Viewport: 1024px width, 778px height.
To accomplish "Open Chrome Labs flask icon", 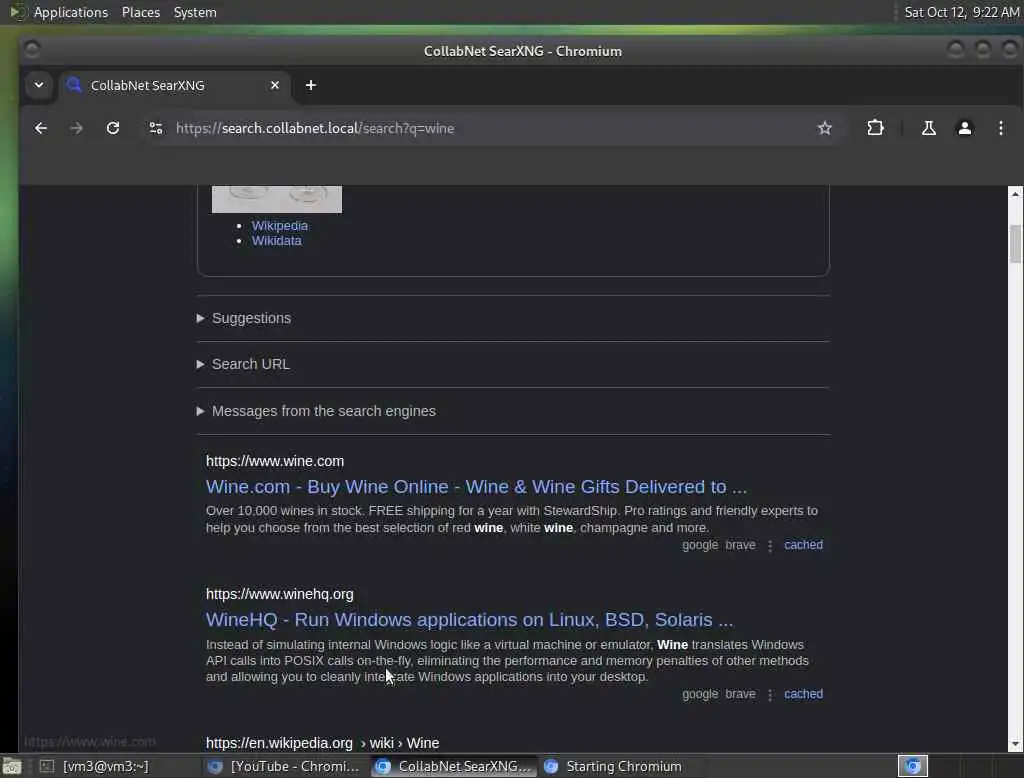I will pos(928,128).
